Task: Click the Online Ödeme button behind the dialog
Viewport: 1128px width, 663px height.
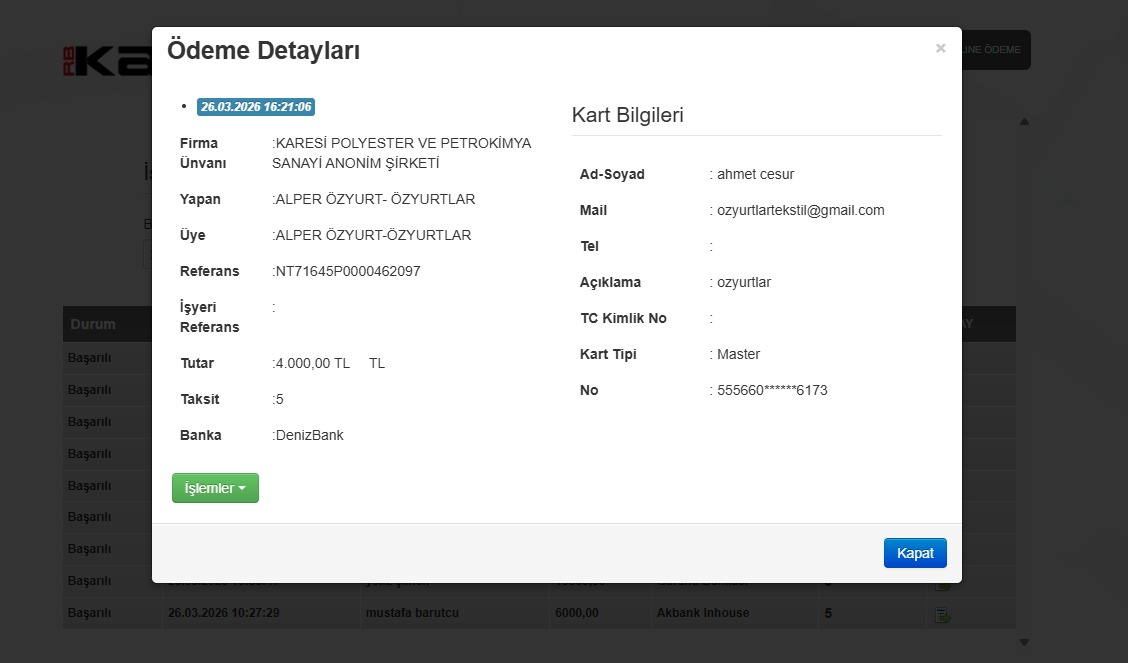Action: click(994, 50)
